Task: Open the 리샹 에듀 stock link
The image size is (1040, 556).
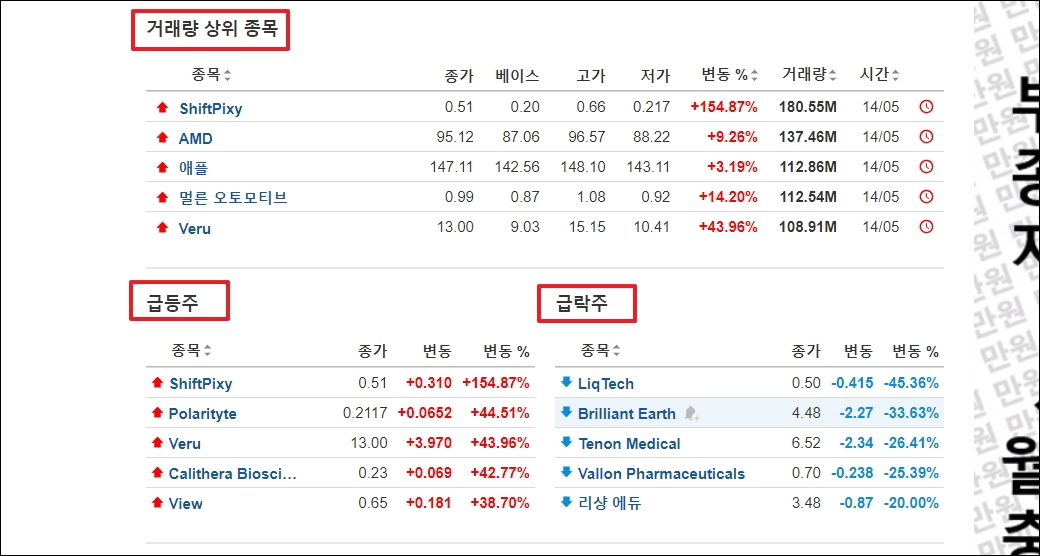Action: pyautogui.click(x=610, y=504)
